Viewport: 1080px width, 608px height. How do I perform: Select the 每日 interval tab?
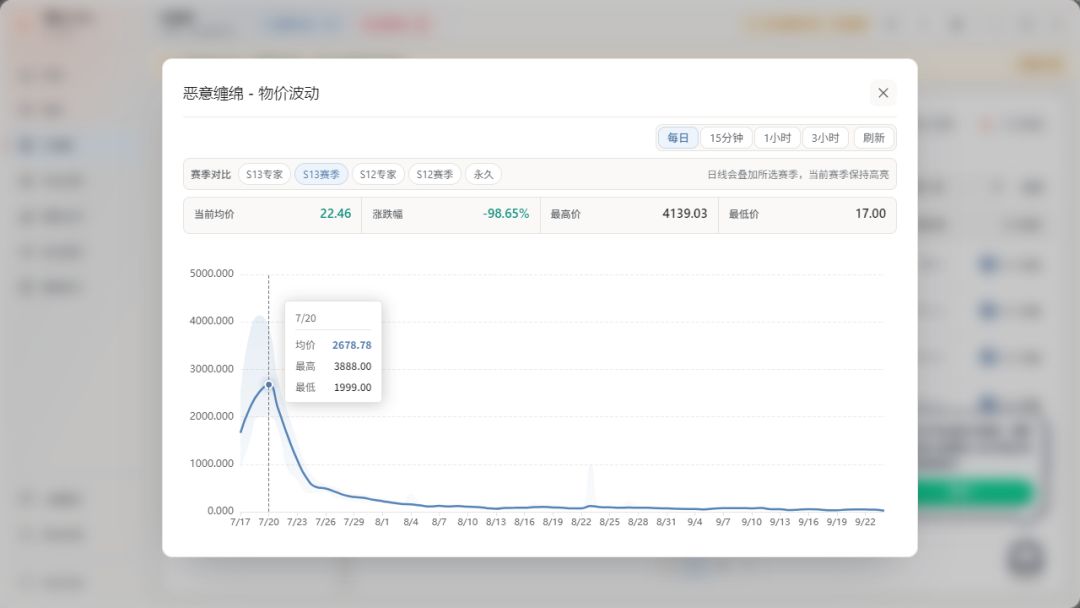(x=678, y=138)
